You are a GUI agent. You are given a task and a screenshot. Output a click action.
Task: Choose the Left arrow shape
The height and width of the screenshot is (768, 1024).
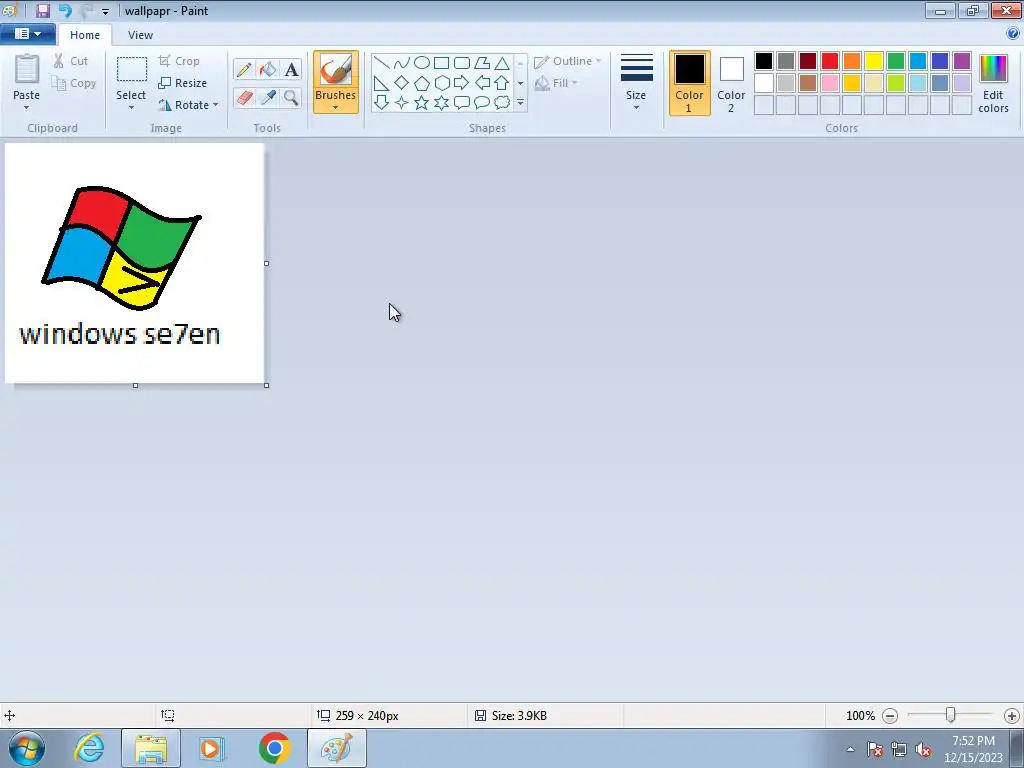[482, 83]
